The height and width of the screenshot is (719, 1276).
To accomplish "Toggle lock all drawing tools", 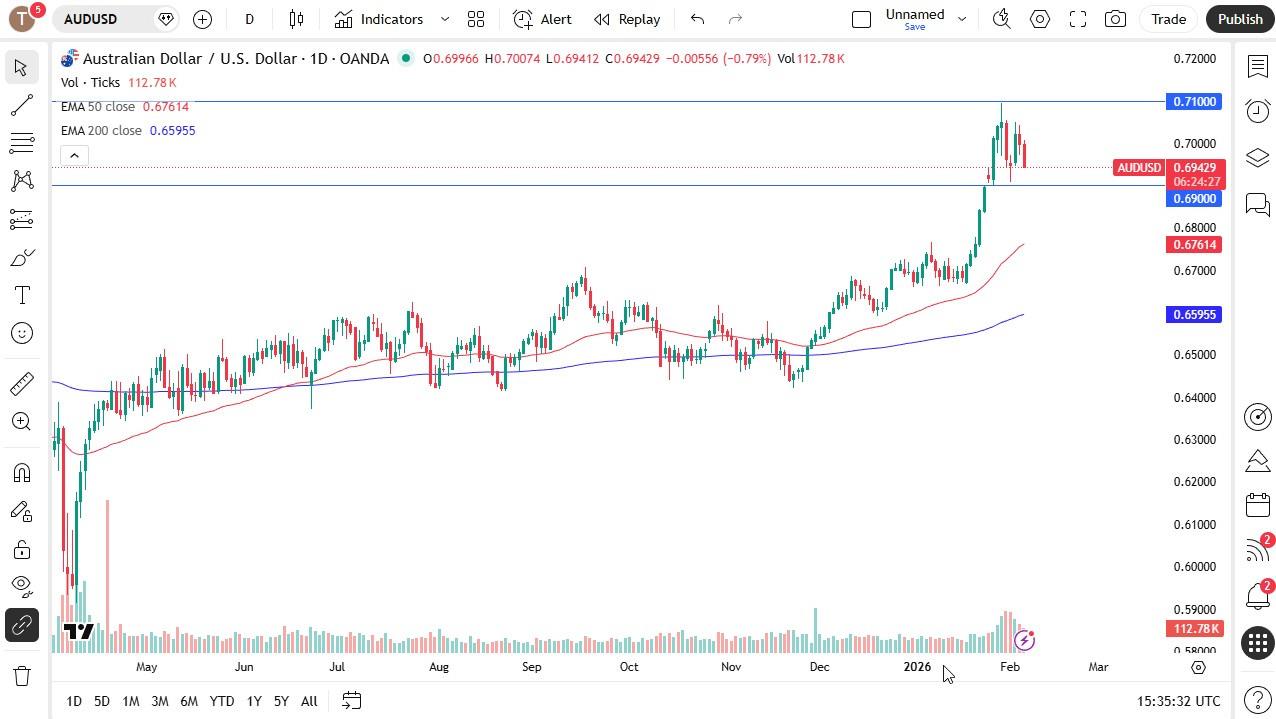I will 21,549.
